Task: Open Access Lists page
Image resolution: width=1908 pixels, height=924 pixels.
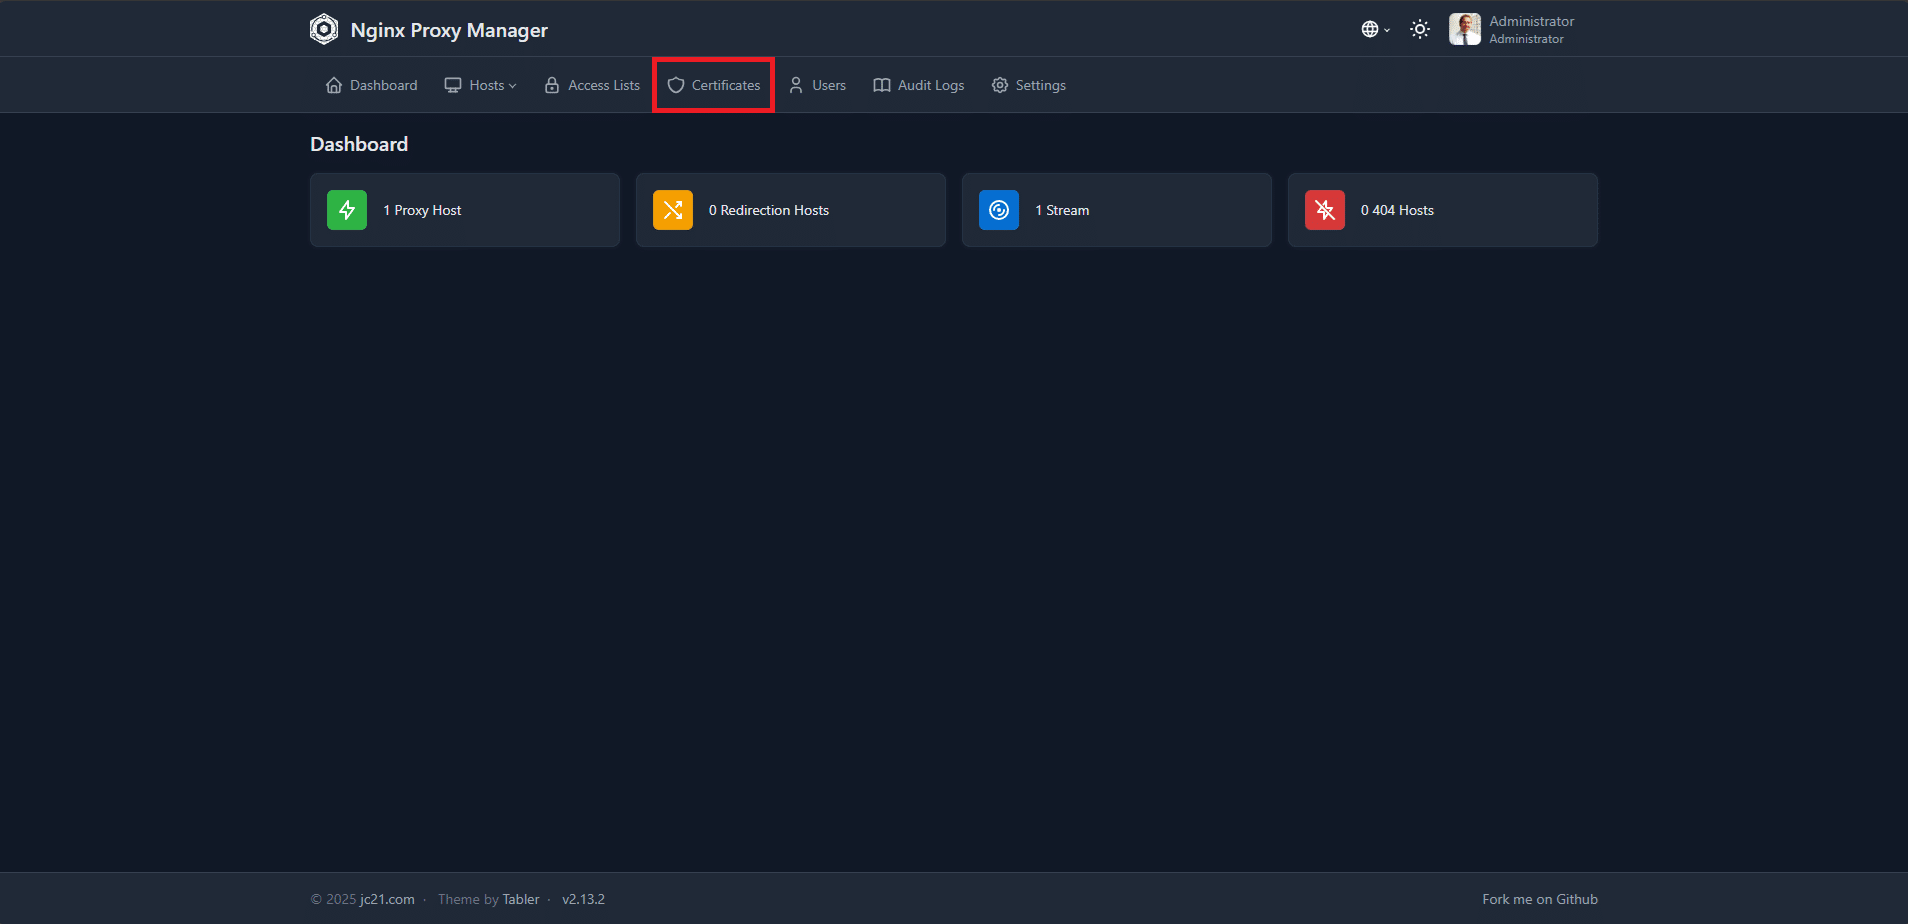Action: pos(592,85)
